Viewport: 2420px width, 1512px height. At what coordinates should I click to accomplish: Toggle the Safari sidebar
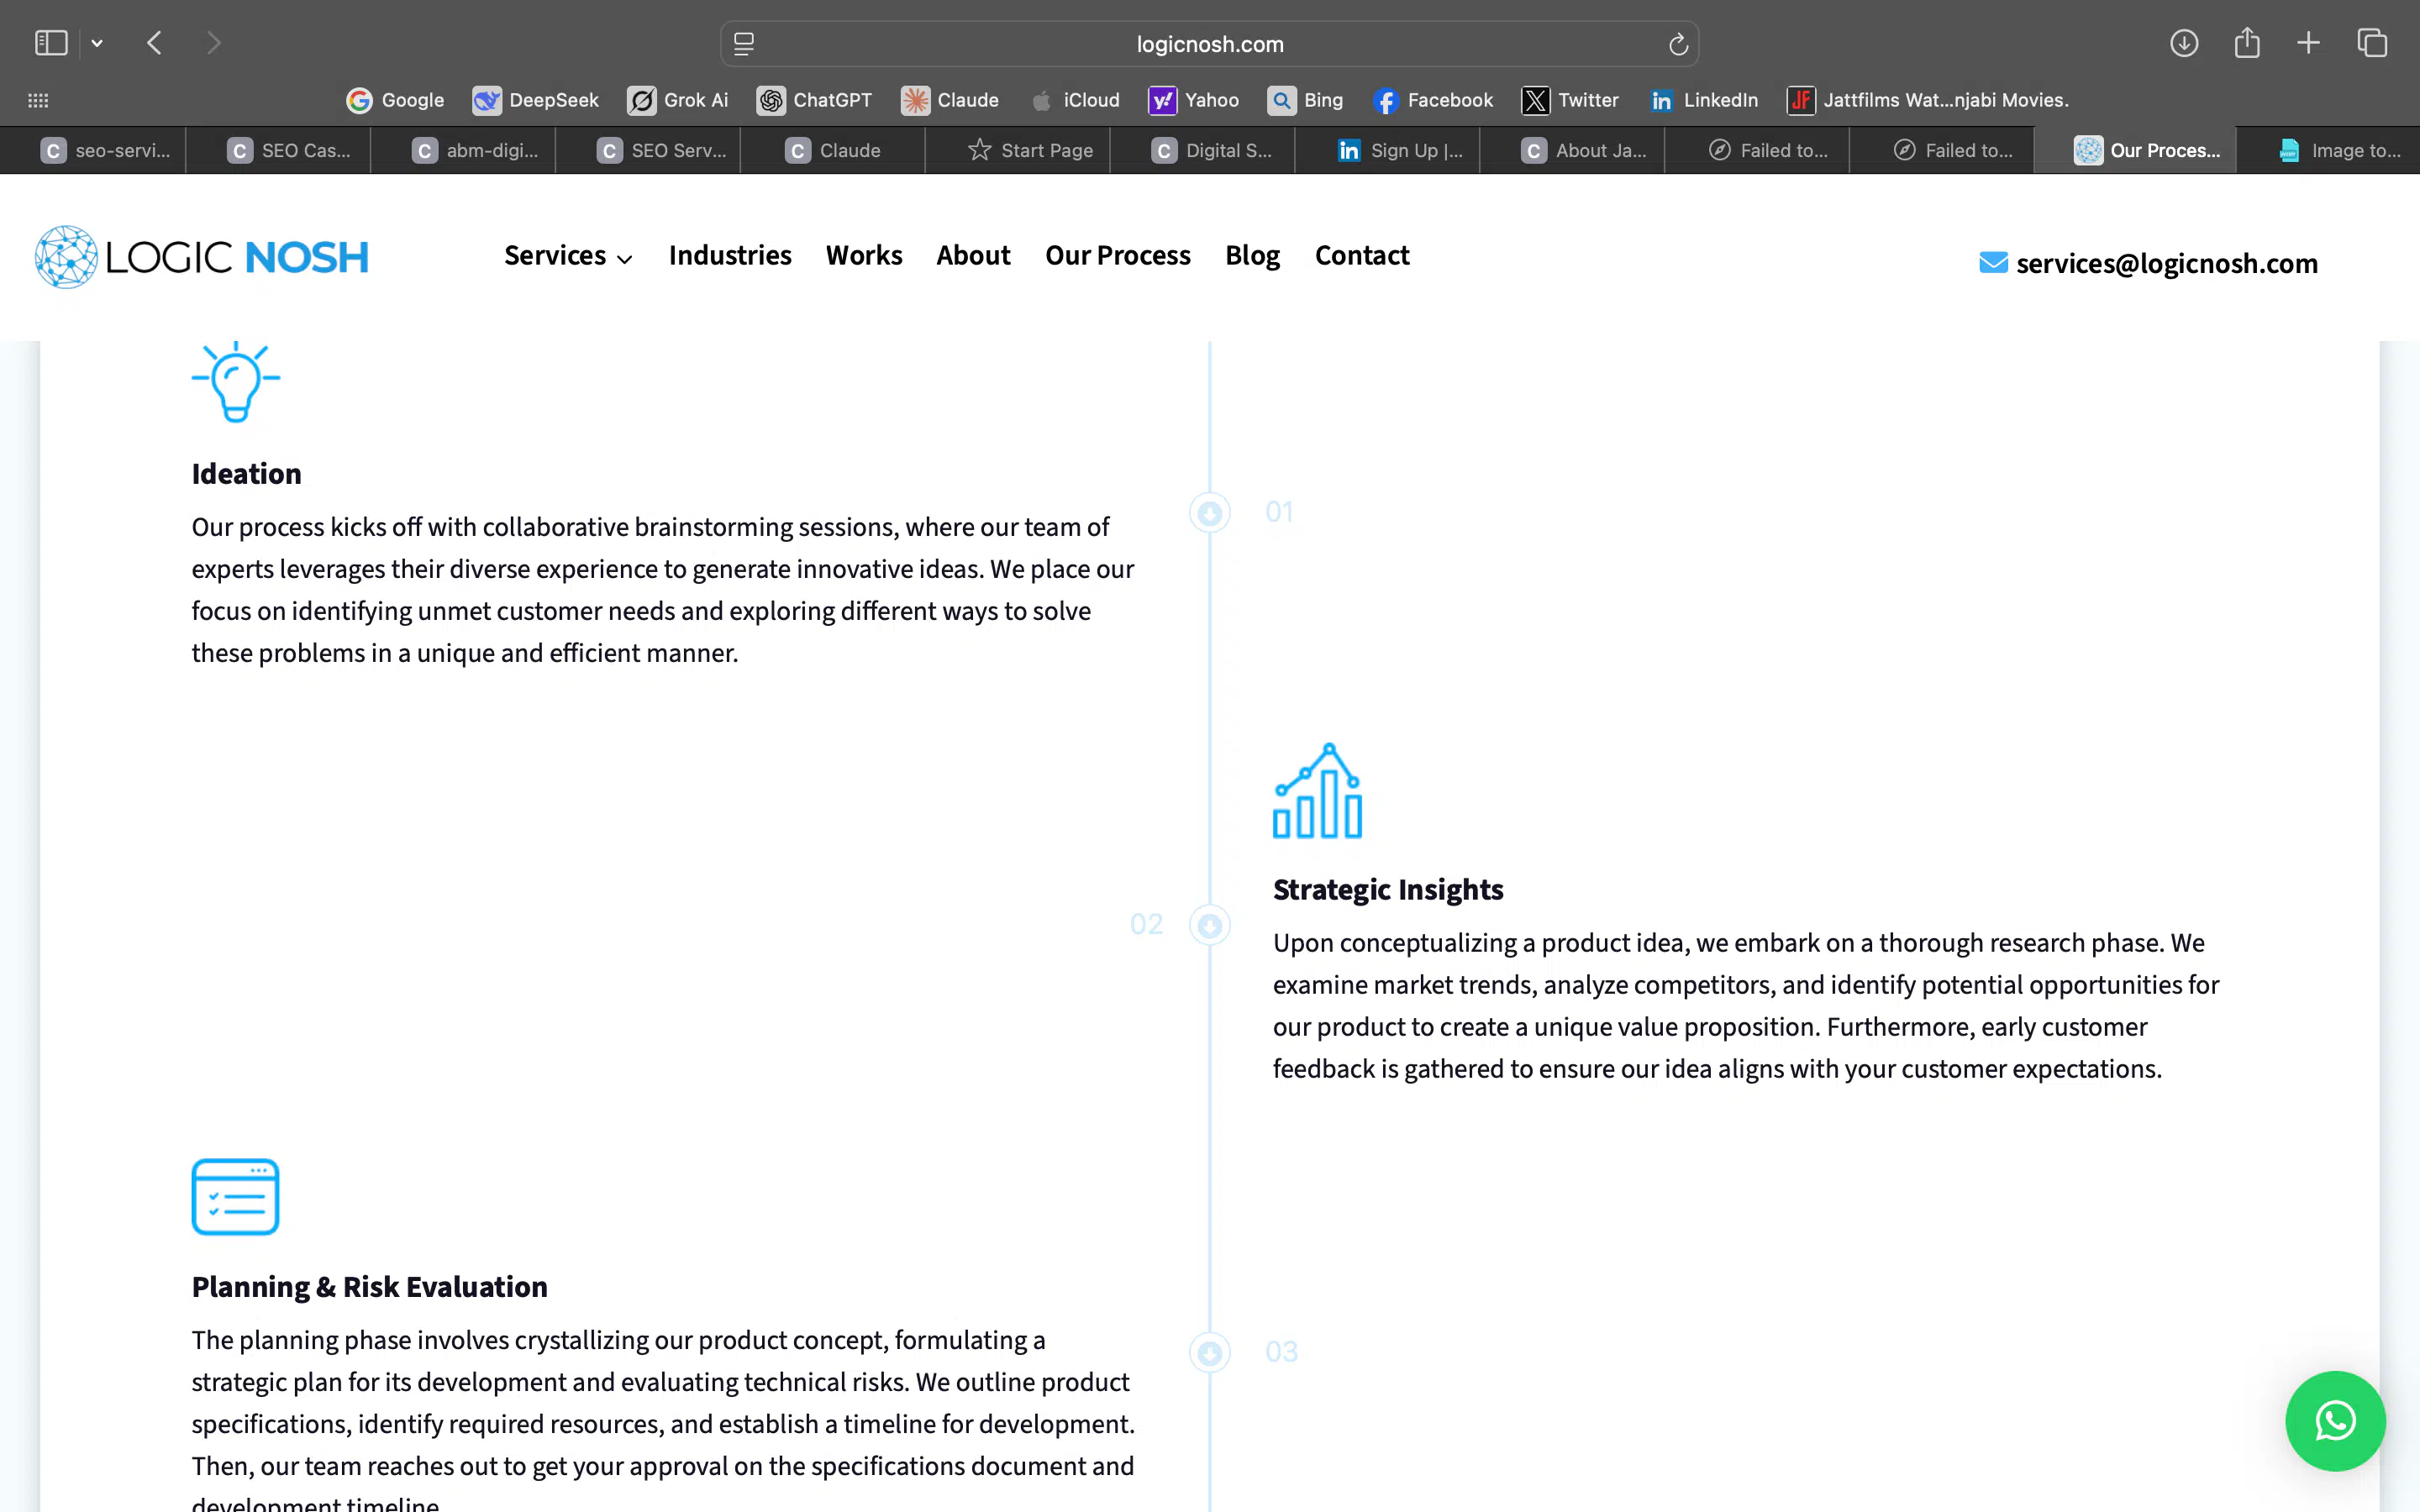click(51, 42)
